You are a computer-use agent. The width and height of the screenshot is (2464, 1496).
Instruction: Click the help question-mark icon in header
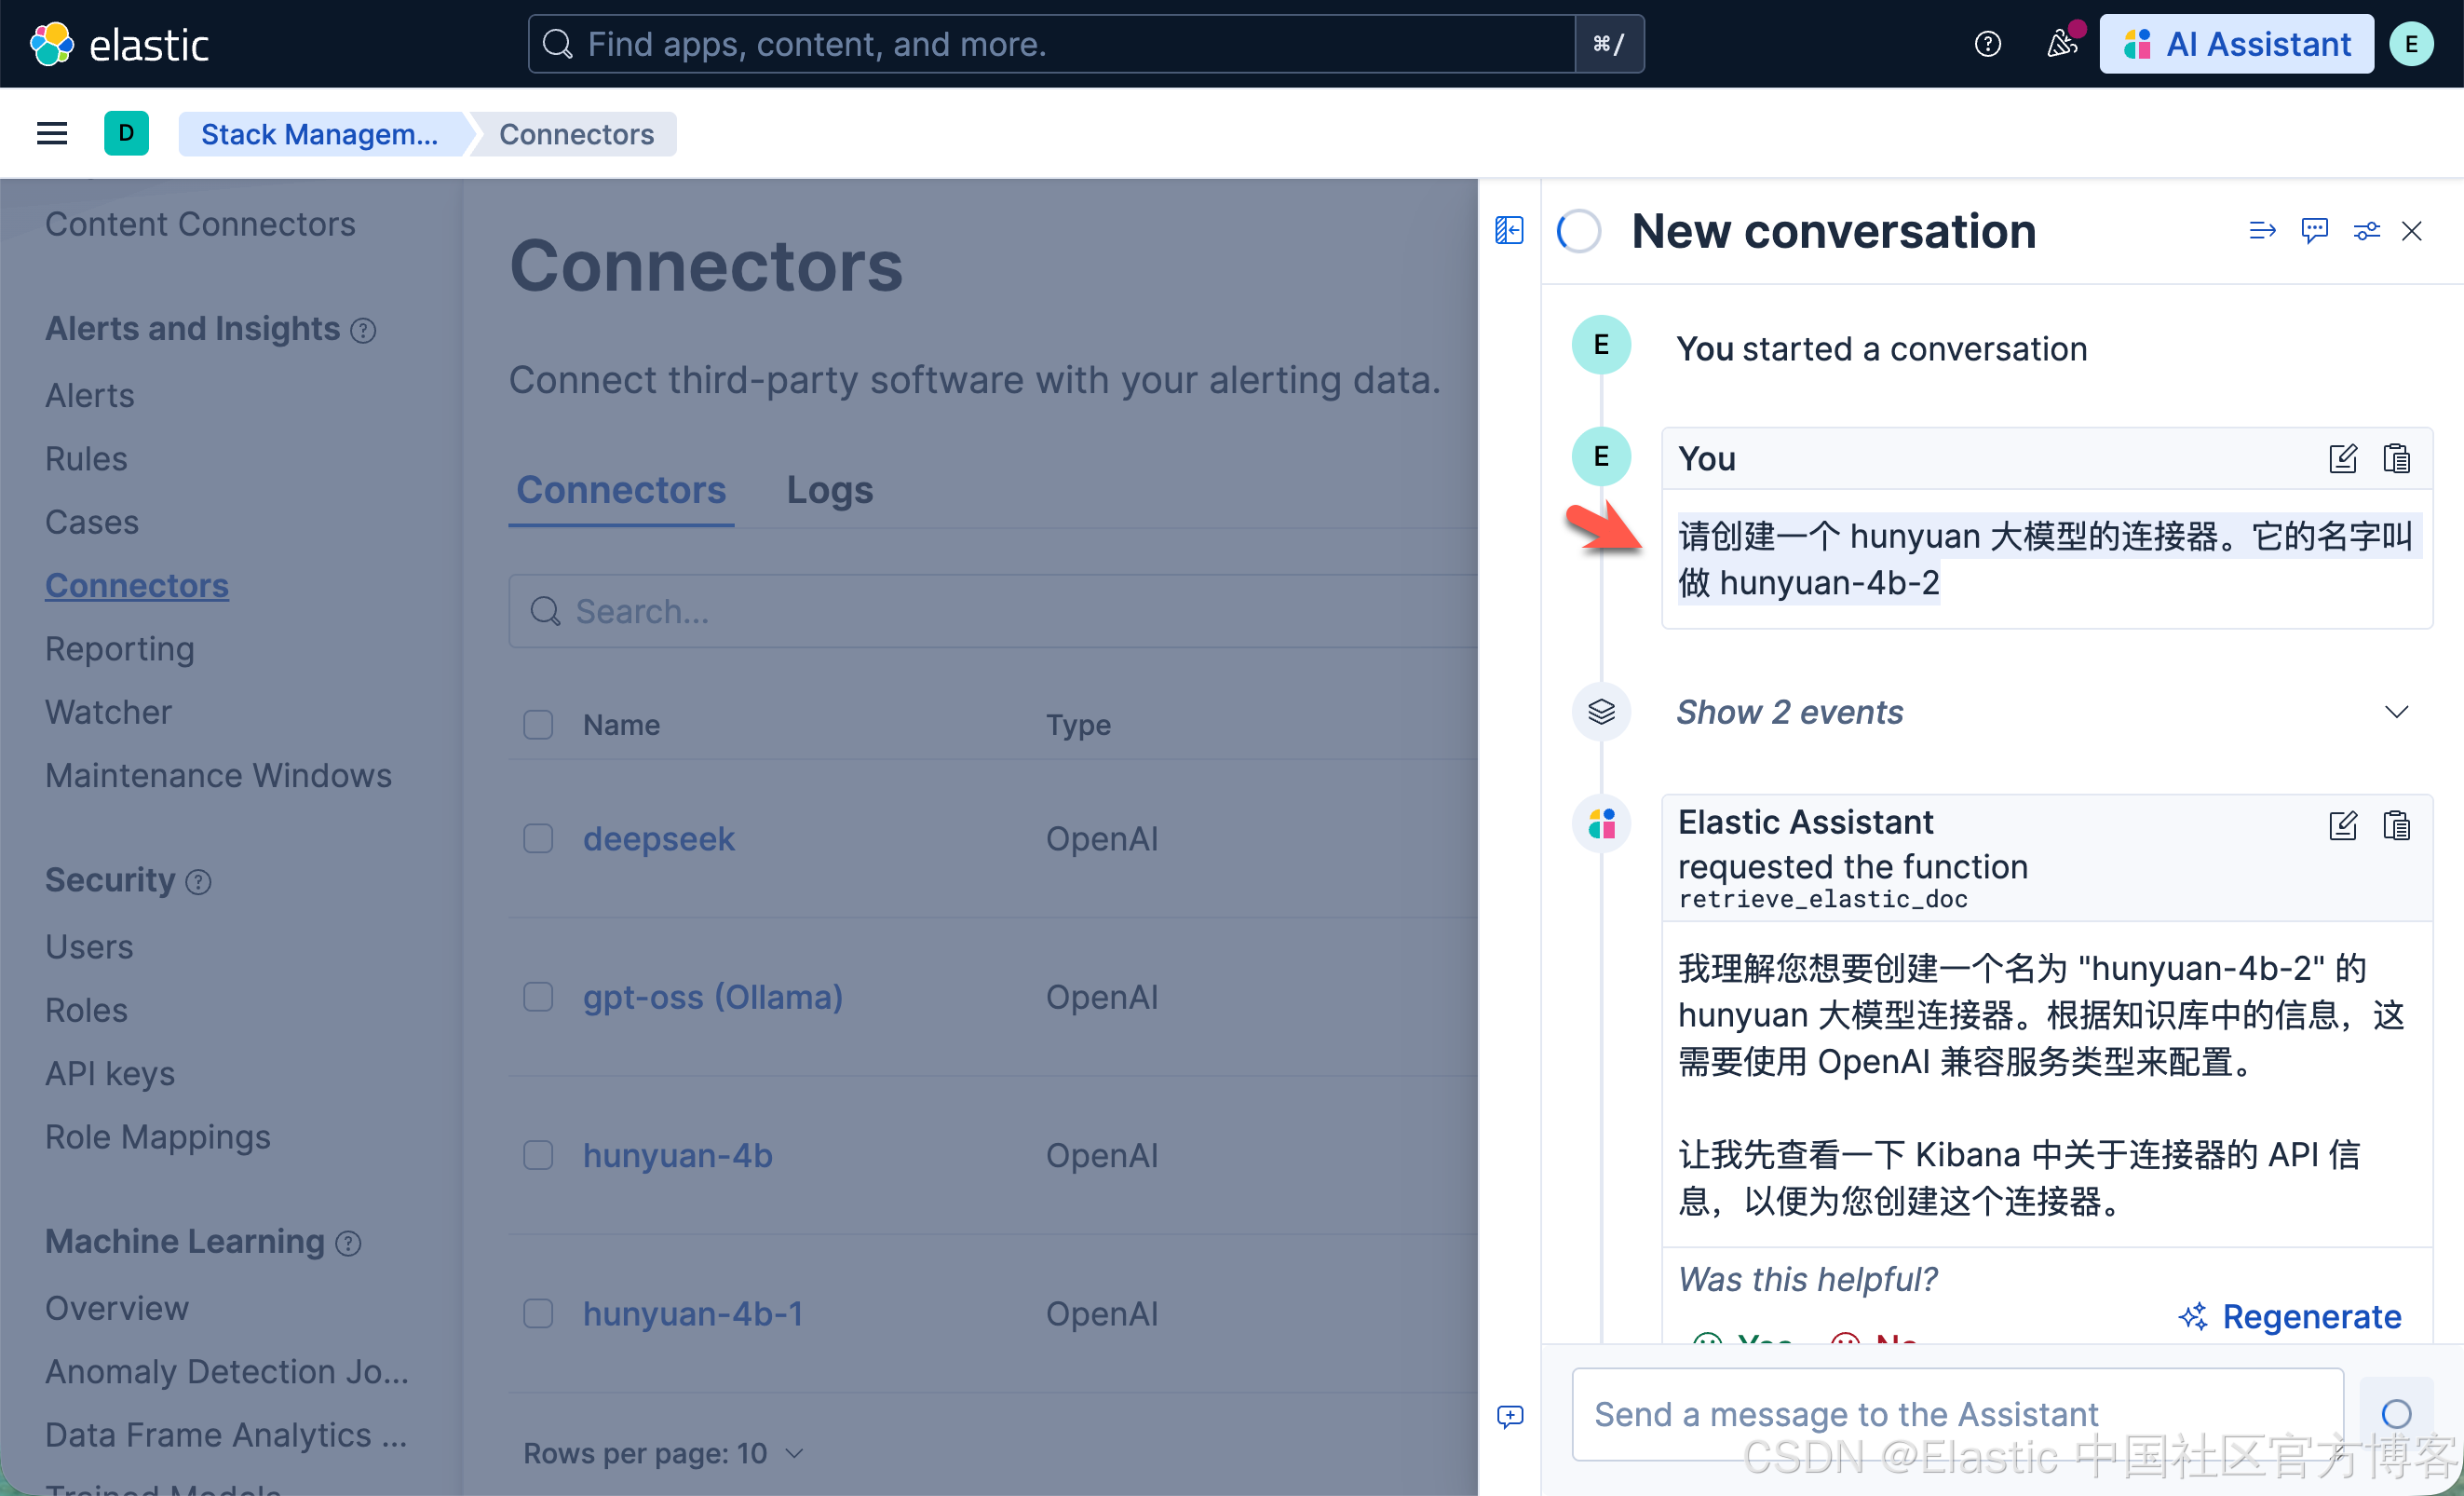[x=1987, y=44]
